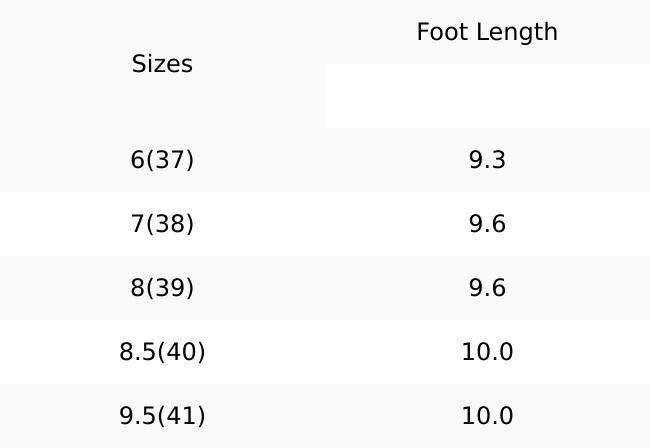Click foot length 10.0 for size 9.5(41)

click(487, 416)
